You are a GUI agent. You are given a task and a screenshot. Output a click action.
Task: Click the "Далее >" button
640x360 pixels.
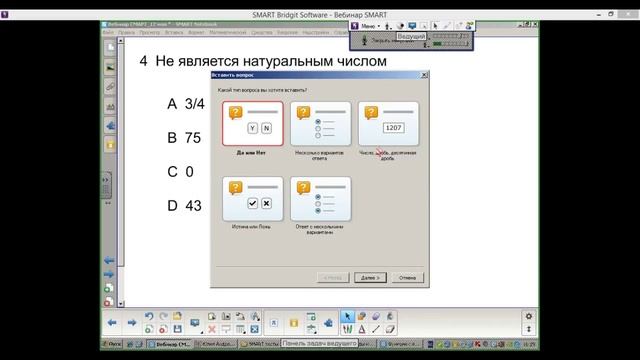coord(370,278)
